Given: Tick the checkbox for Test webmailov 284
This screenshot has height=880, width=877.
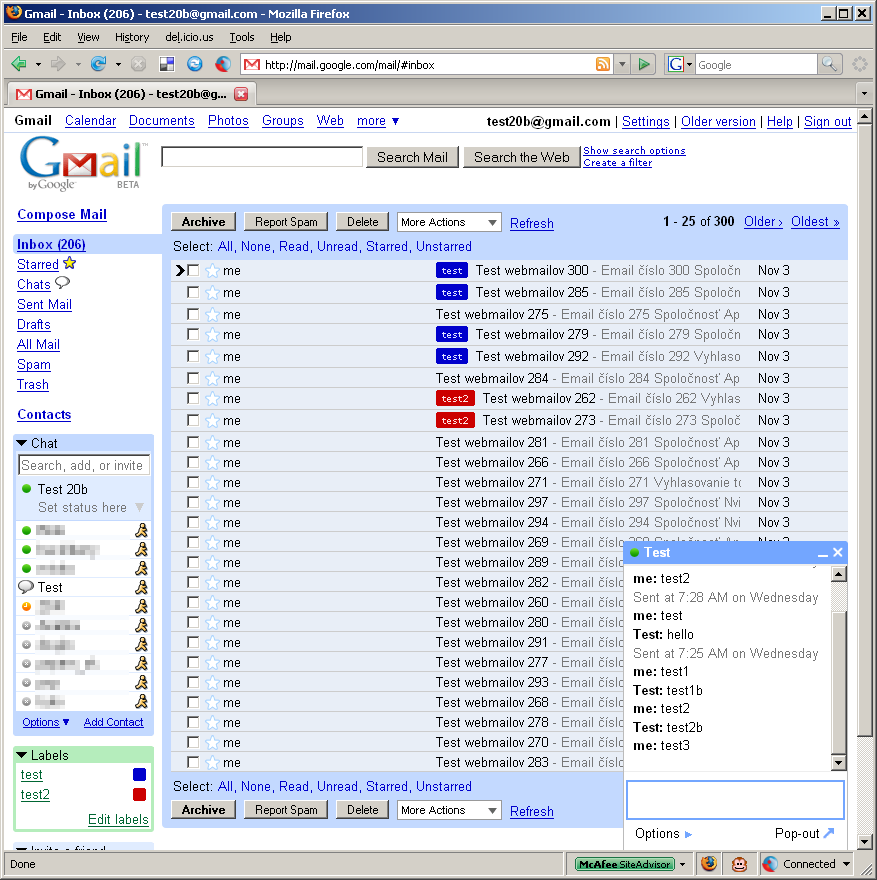Looking at the screenshot, I should point(193,378).
